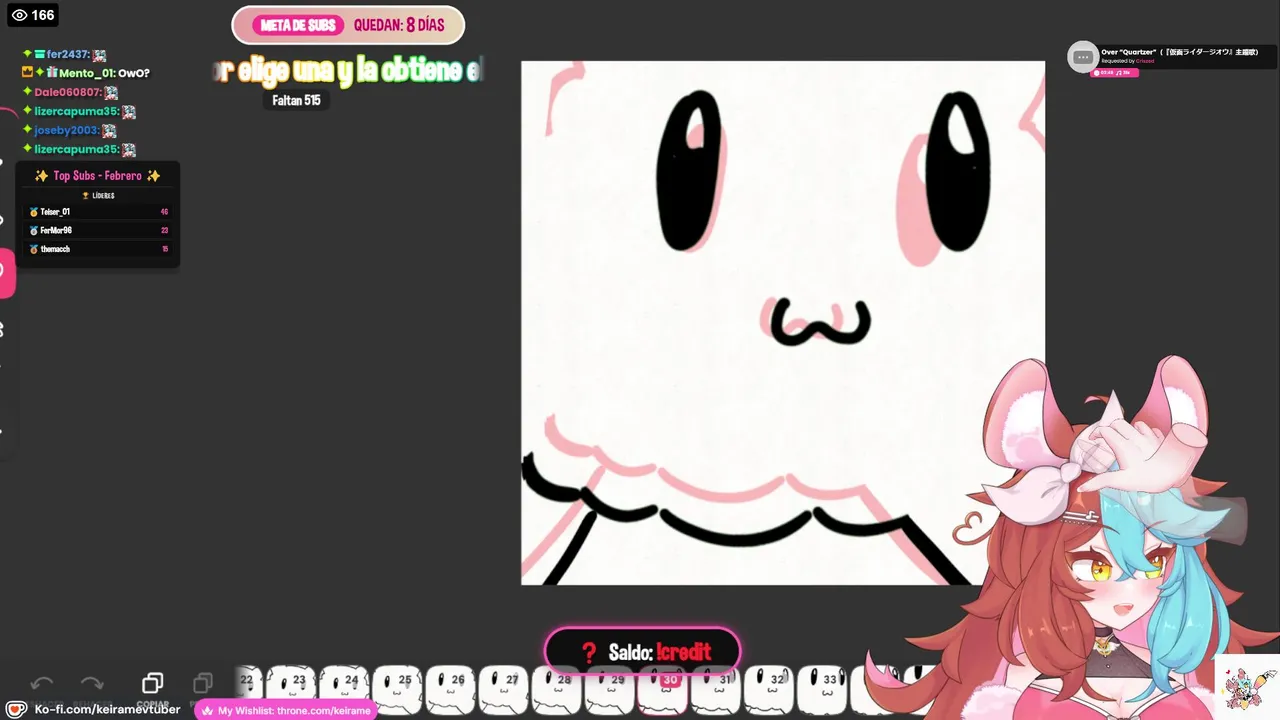Image resolution: width=1280 pixels, height=720 pixels.
Task: Click the crown badge next to Mento_01
Action: pyautogui.click(x=27, y=73)
